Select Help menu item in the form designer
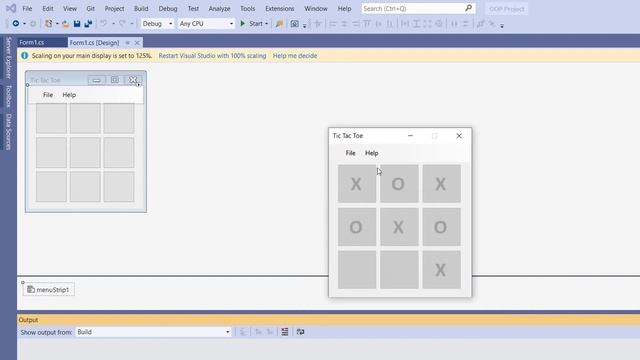The image size is (640, 360). click(69, 95)
